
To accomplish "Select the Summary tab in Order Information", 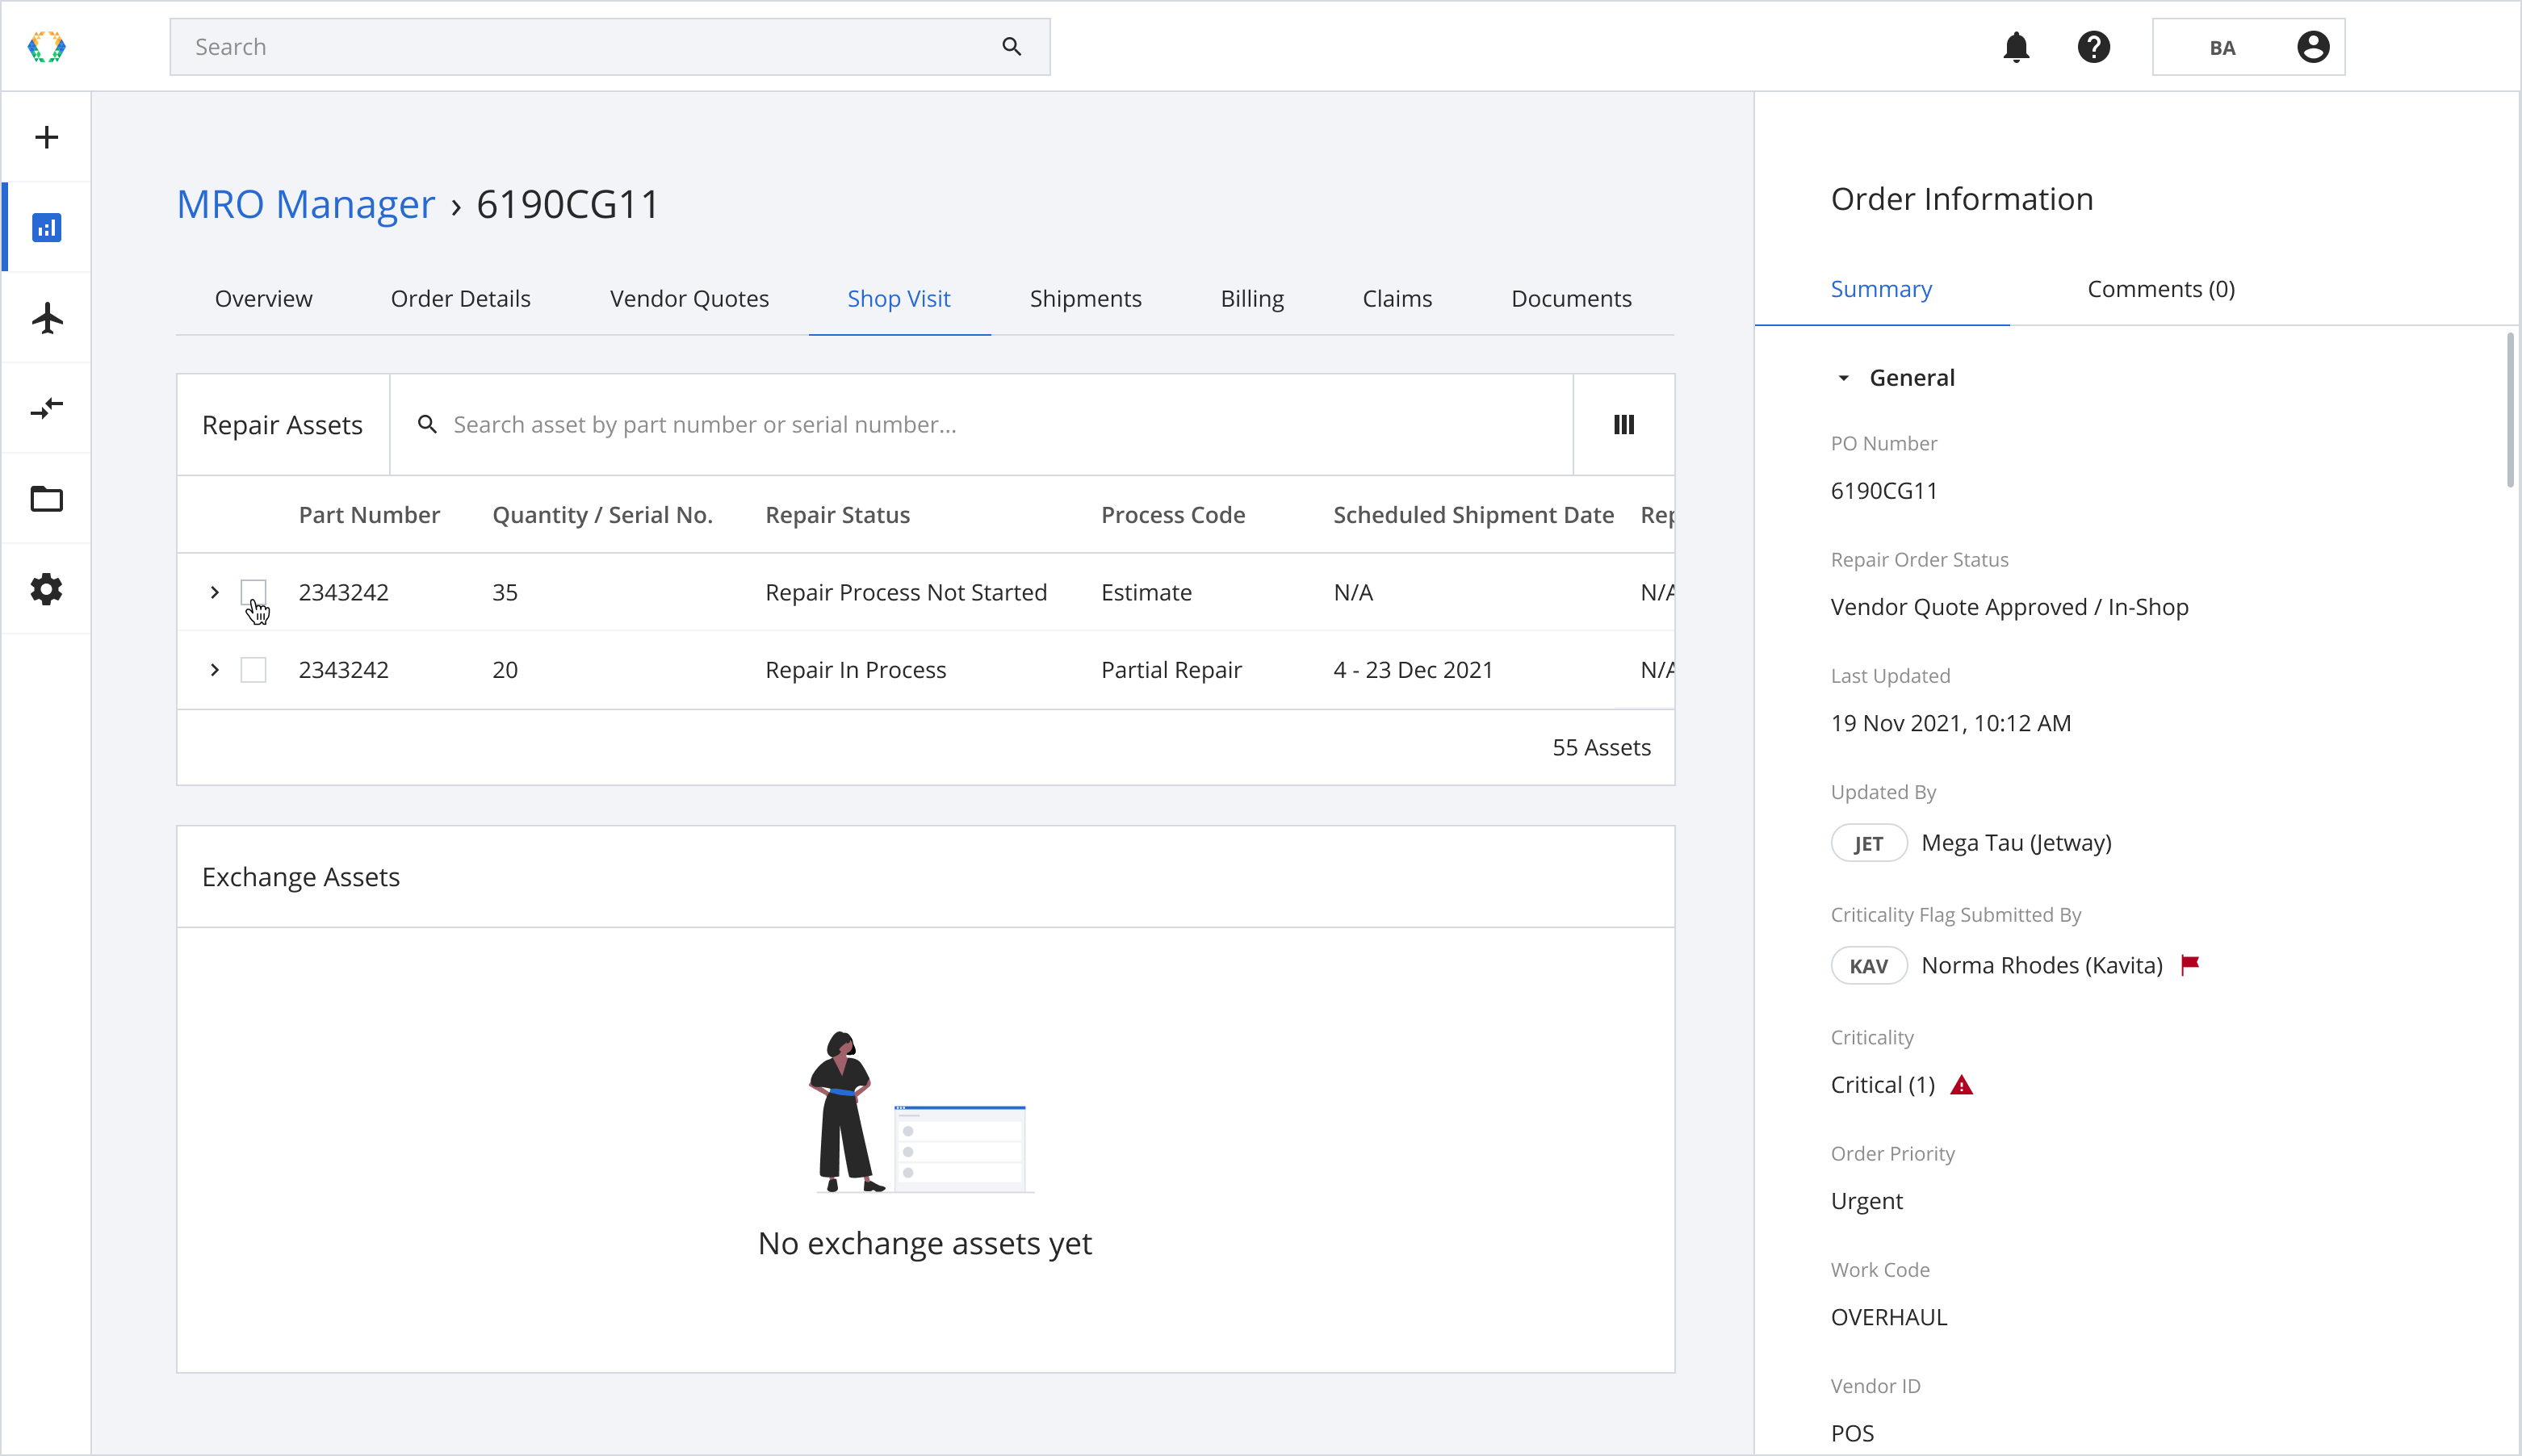I will point(1880,289).
